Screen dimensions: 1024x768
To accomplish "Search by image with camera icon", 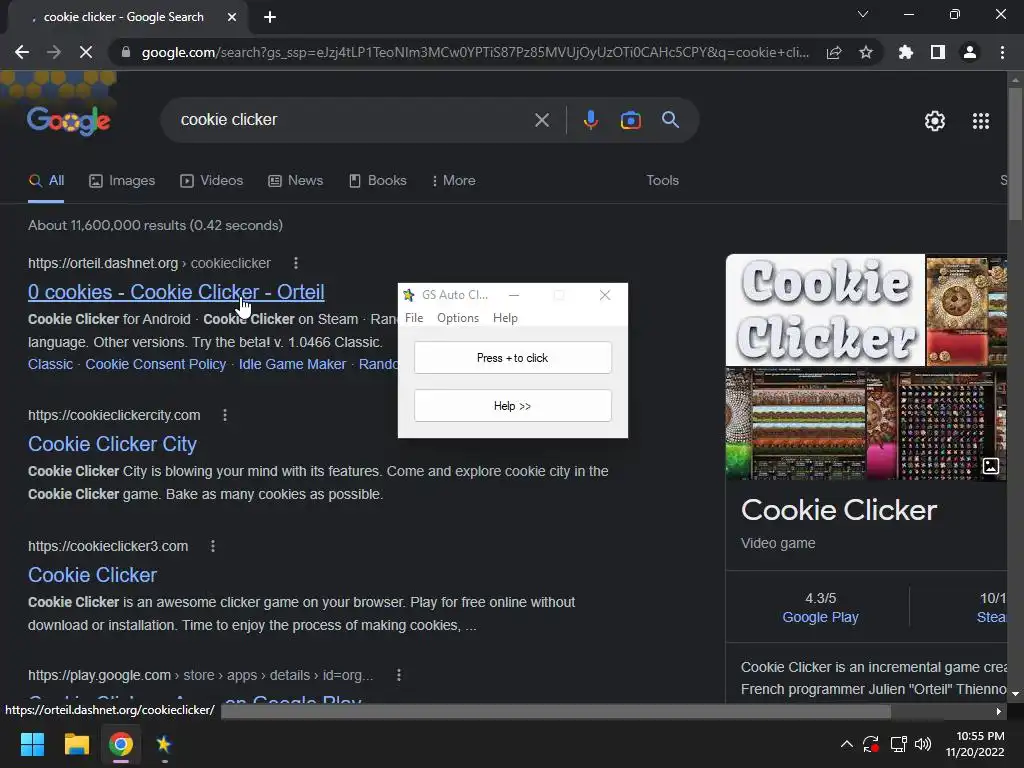I will [x=630, y=120].
